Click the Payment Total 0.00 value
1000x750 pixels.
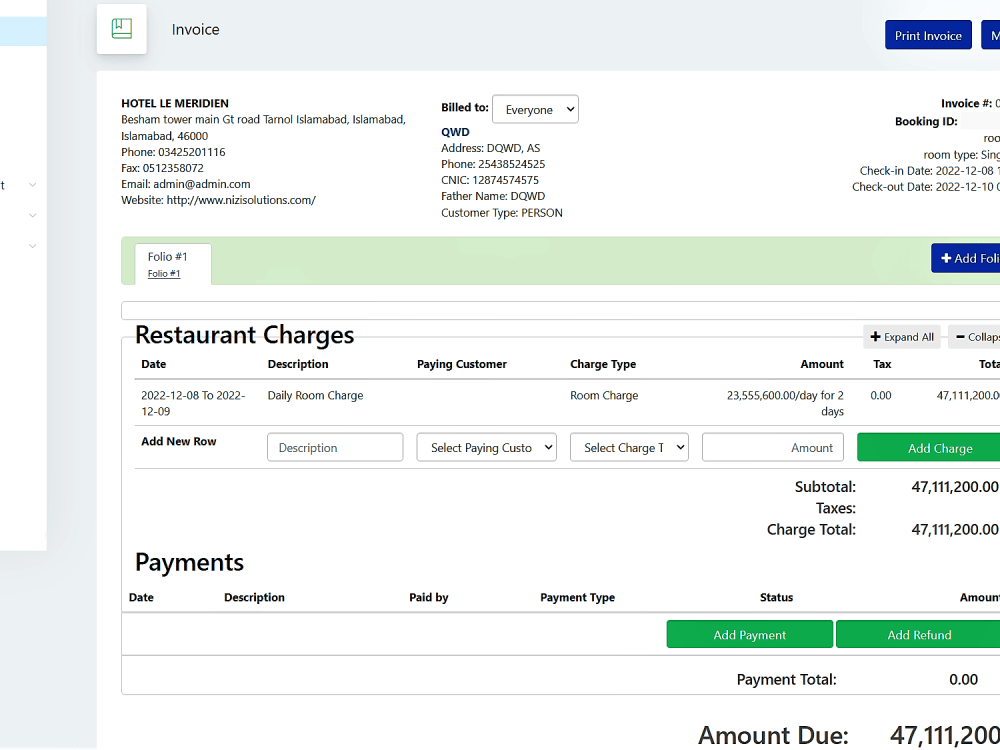[963, 679]
